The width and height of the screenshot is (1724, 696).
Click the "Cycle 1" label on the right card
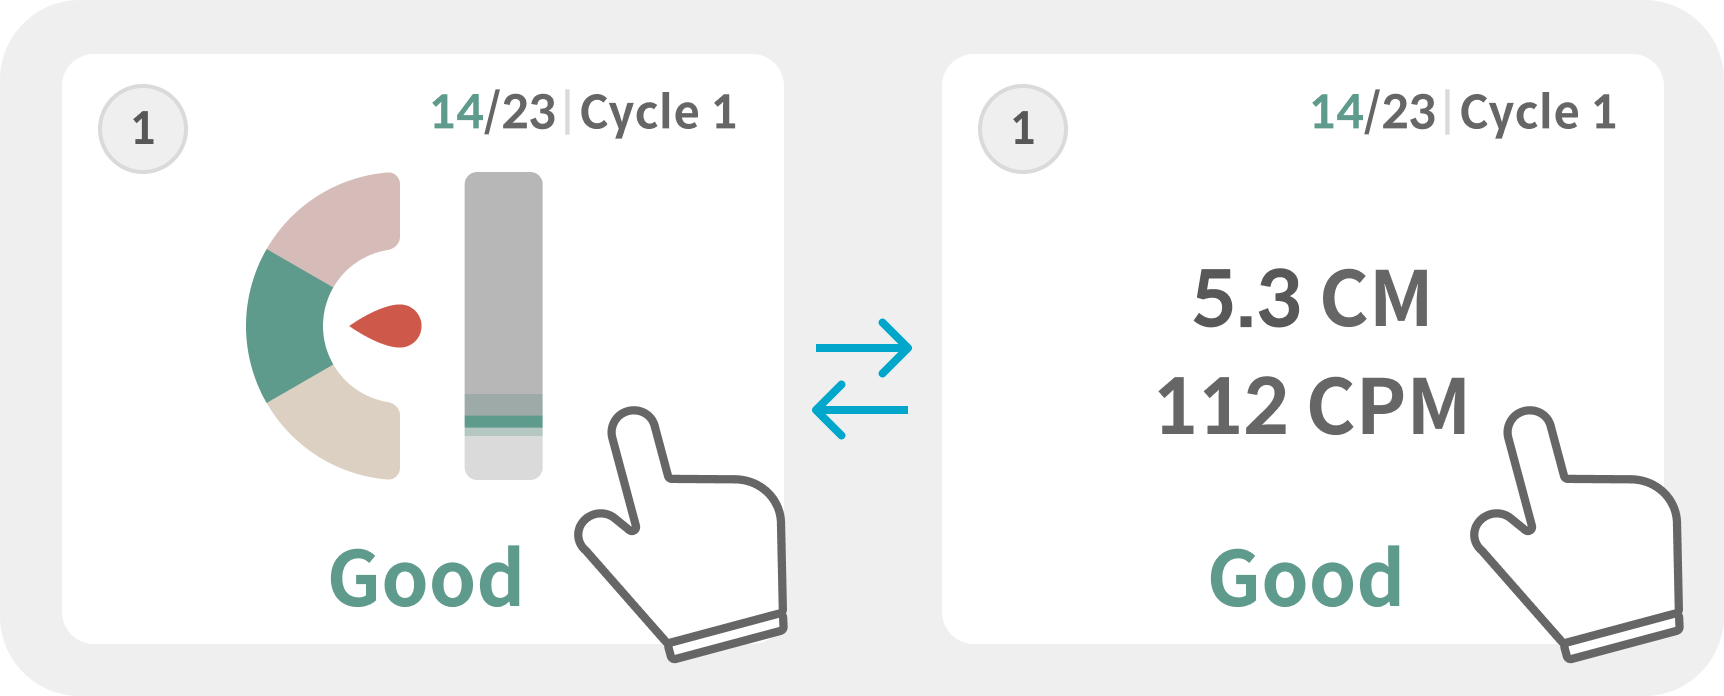coord(1538,112)
